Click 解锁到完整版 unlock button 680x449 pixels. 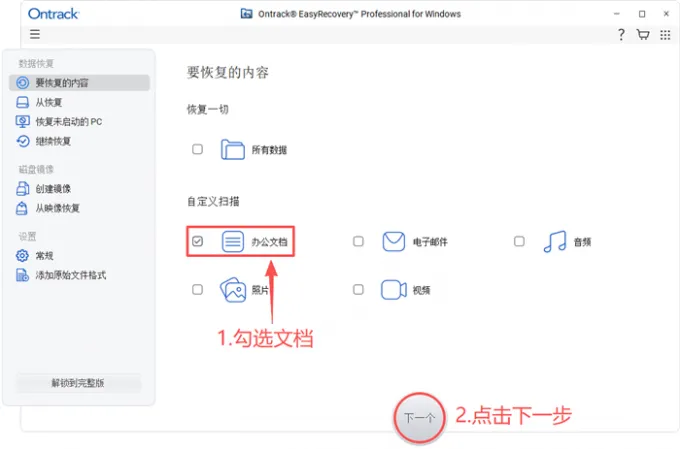pos(78,383)
